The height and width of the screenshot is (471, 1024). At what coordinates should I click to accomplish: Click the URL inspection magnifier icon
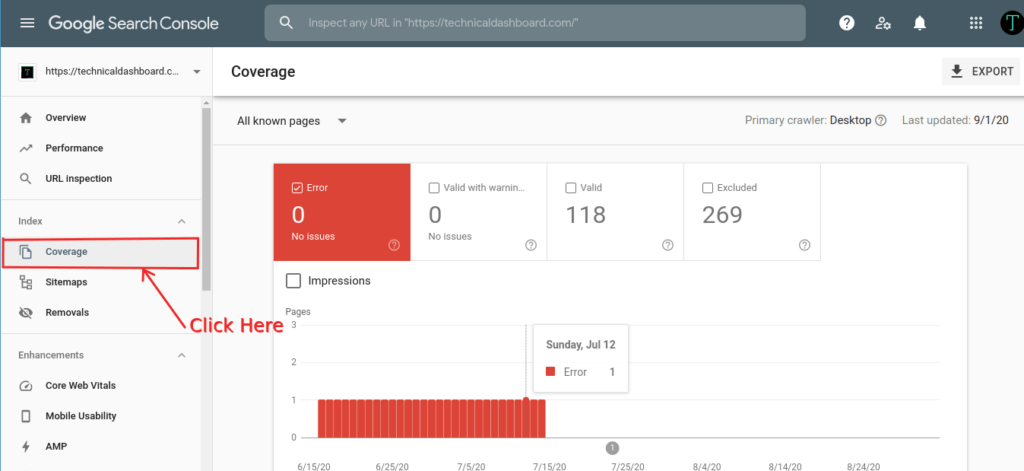[x=26, y=178]
